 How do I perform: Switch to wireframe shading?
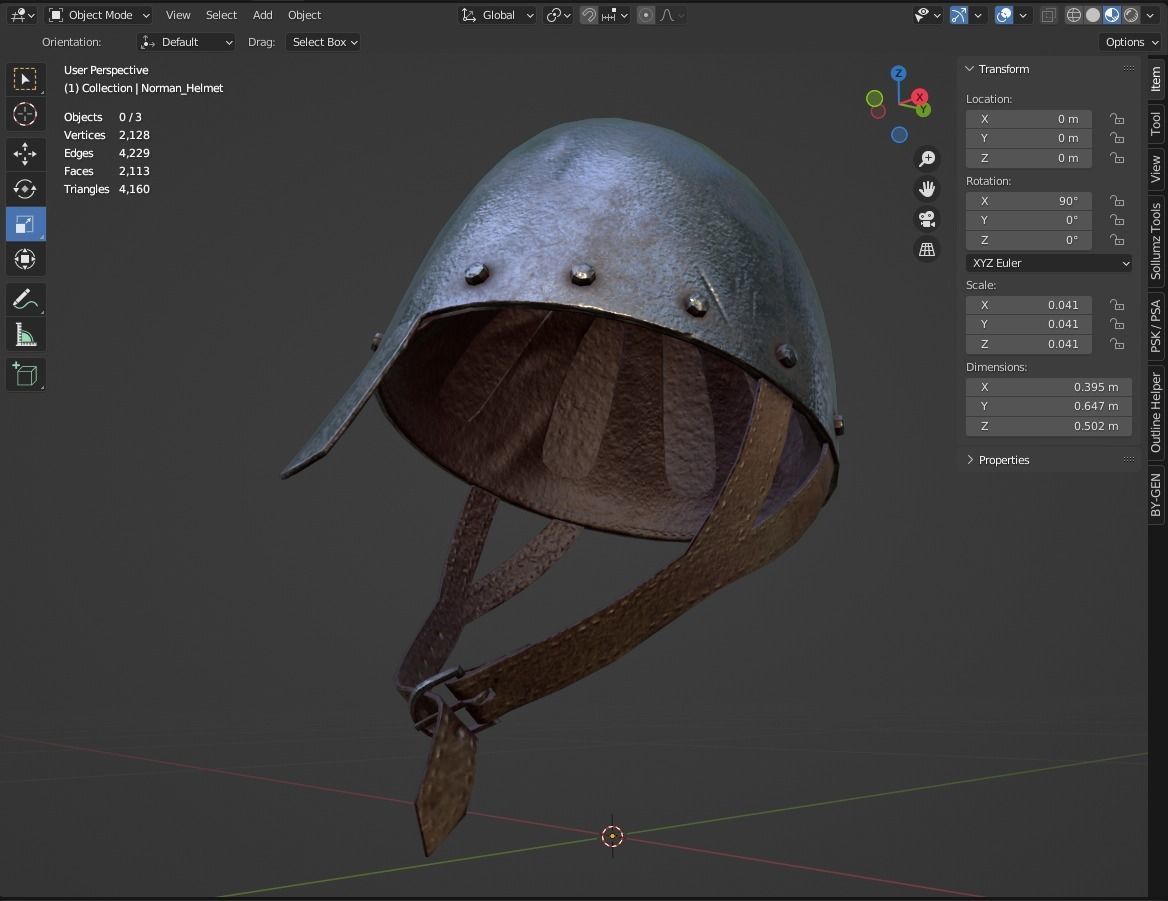coord(1073,15)
